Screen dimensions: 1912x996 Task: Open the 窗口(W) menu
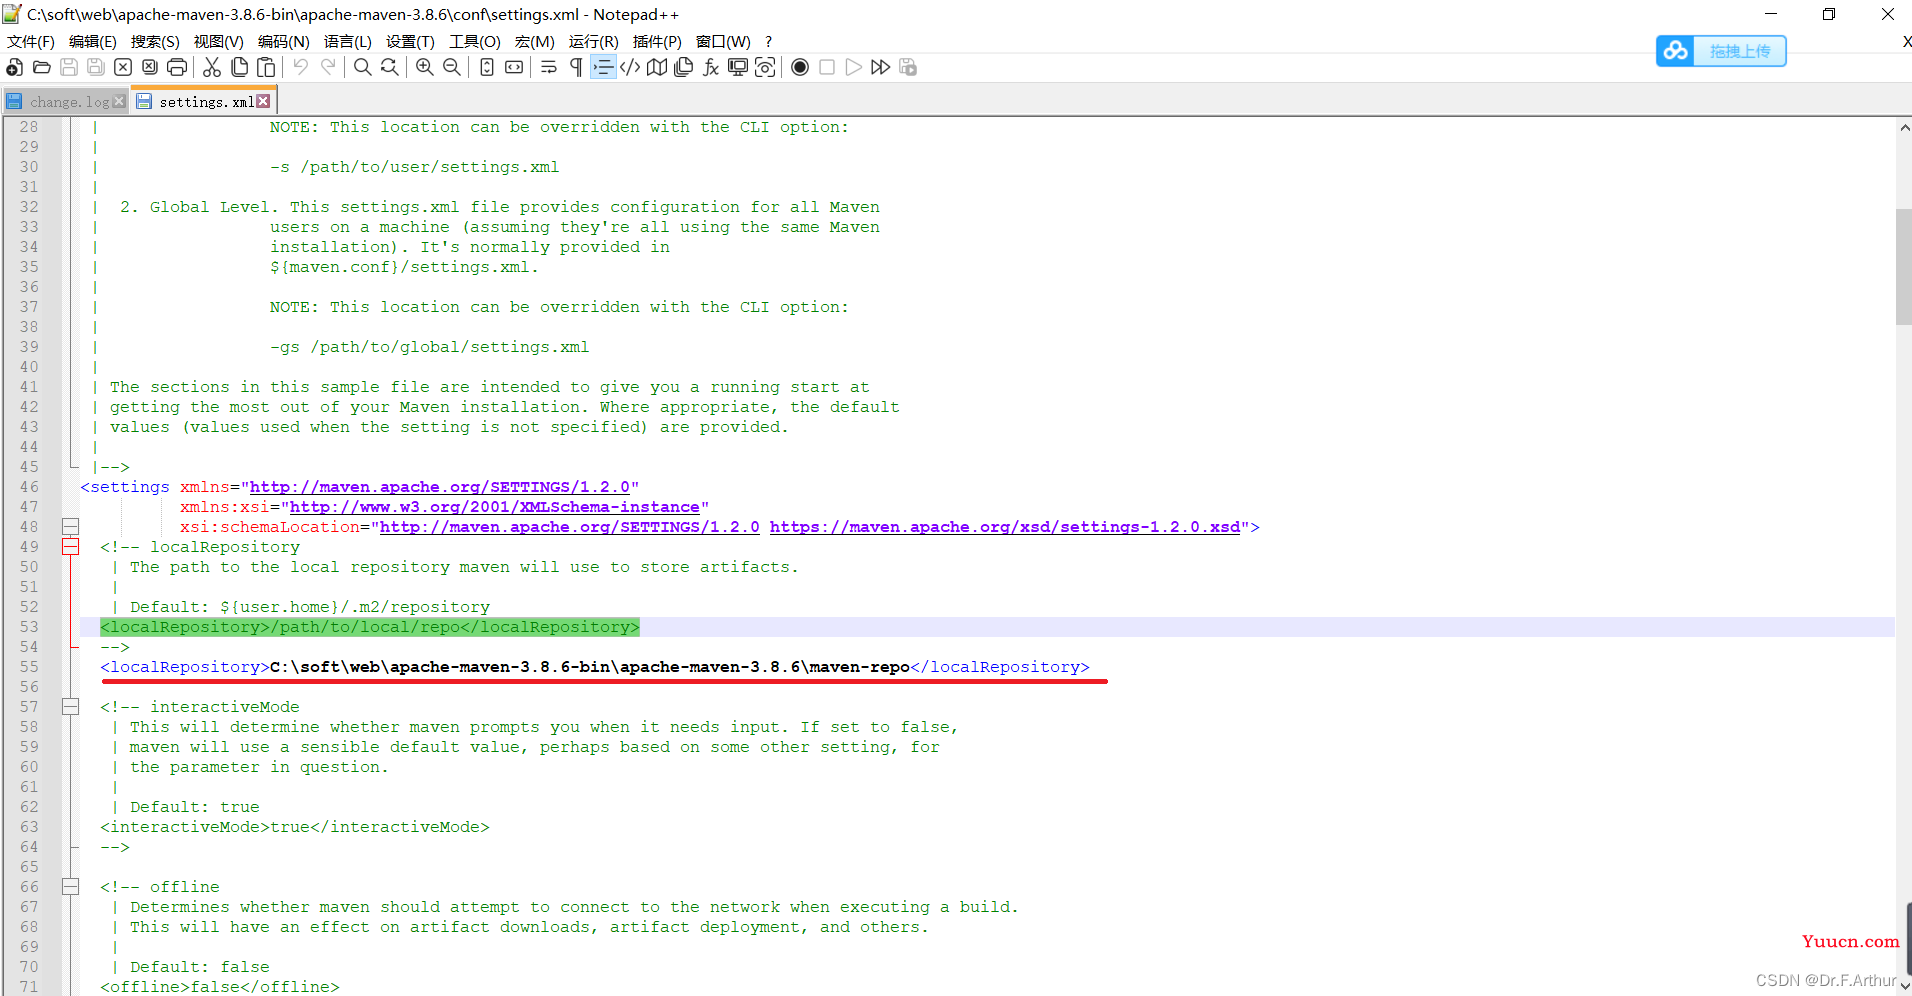pyautogui.click(x=723, y=41)
